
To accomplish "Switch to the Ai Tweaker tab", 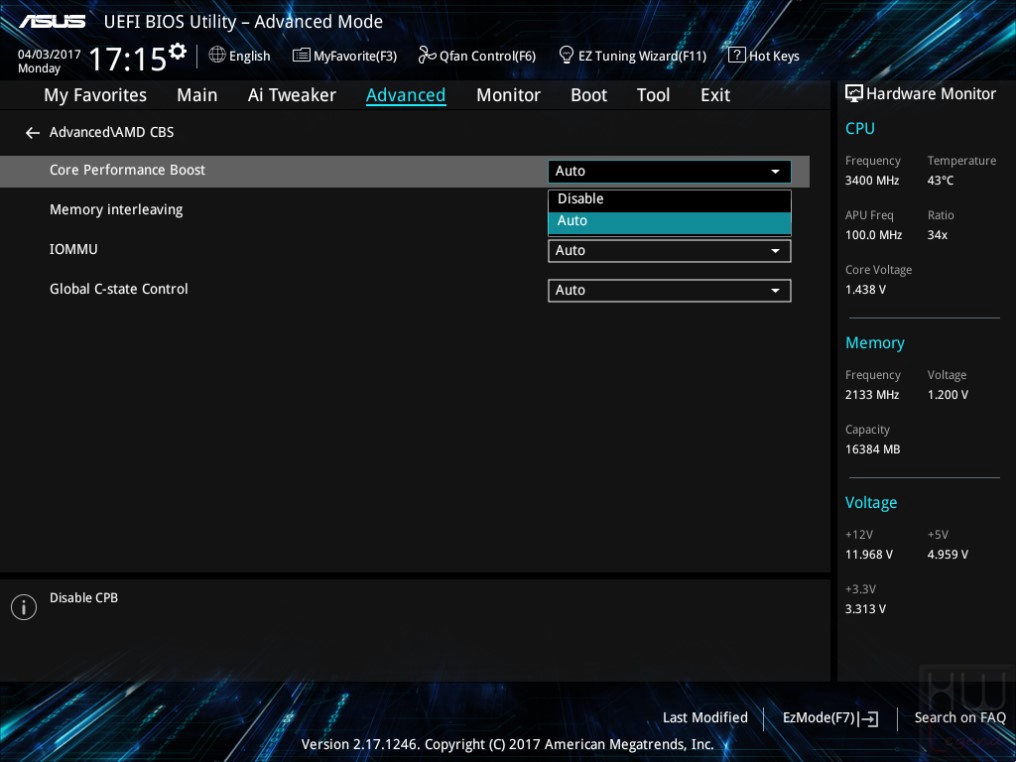I will (x=292, y=95).
